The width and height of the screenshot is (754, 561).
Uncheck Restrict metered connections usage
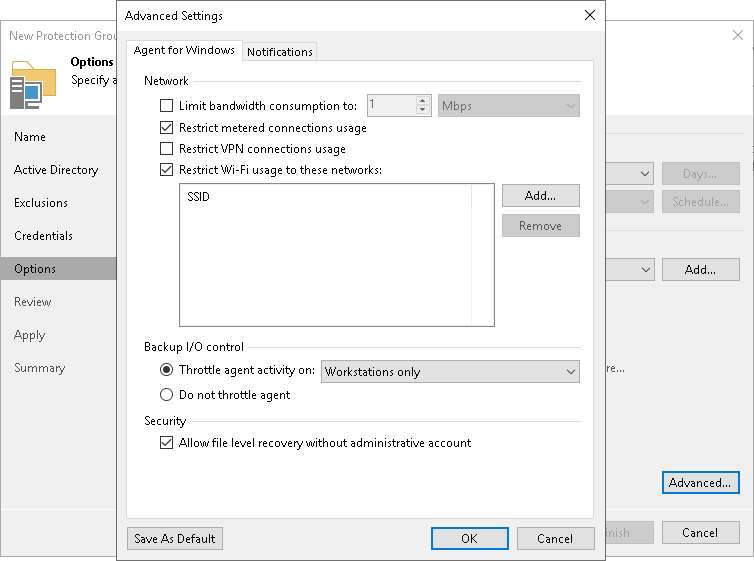click(x=166, y=128)
